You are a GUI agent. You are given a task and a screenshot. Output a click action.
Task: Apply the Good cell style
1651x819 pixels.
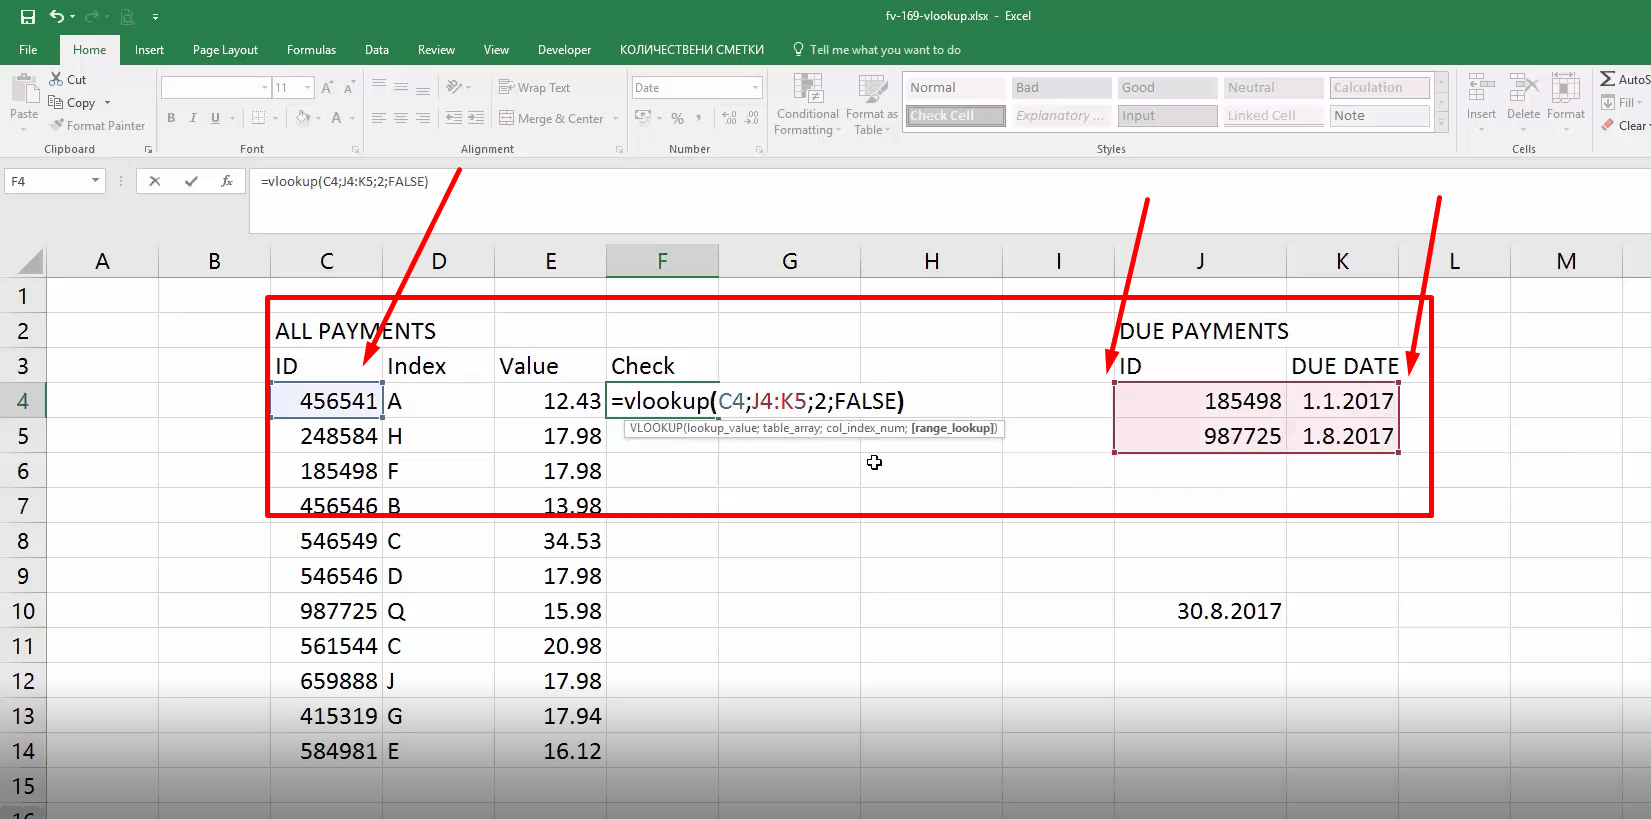coord(1167,88)
